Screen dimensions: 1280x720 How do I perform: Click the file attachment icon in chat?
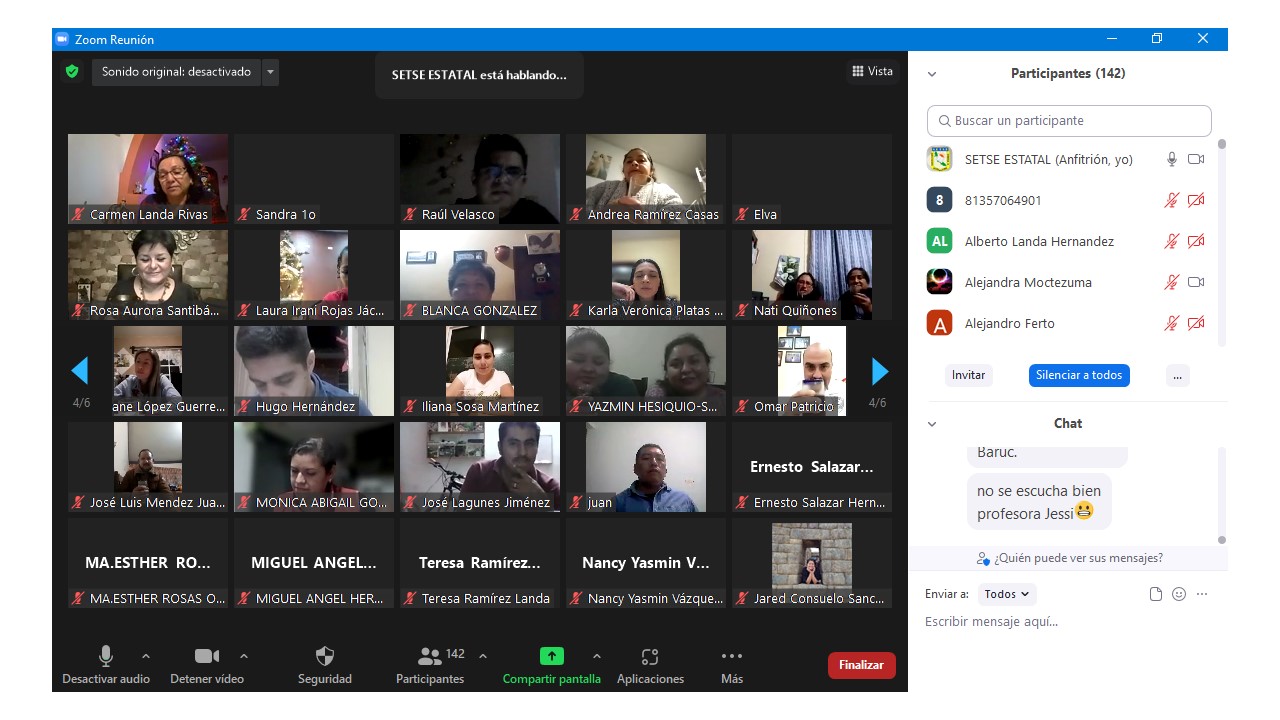(x=1156, y=594)
